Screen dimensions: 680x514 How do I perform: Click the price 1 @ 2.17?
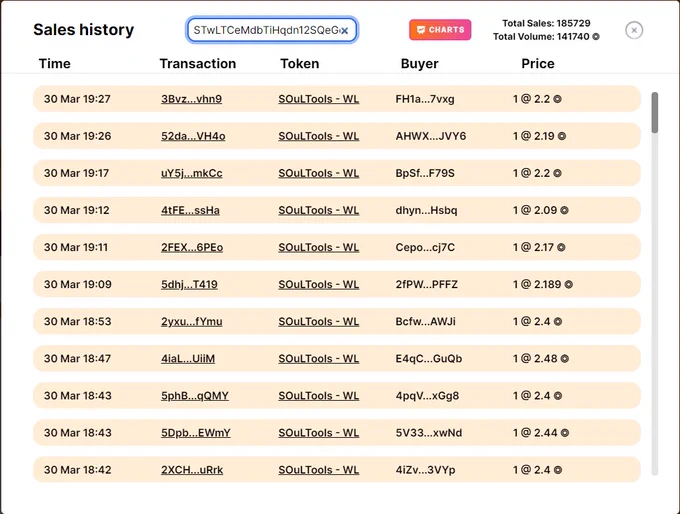[x=539, y=247]
